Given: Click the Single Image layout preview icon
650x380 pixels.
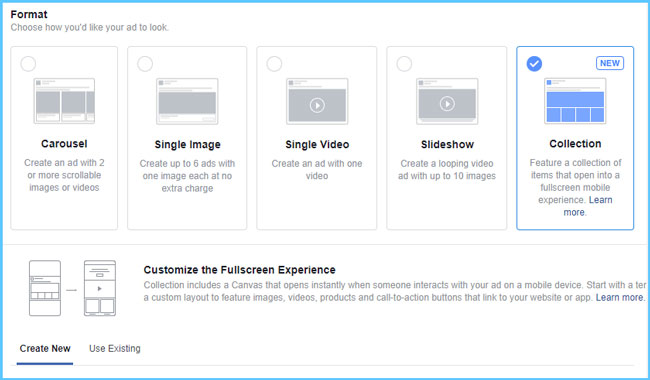Looking at the screenshot, I should pyautogui.click(x=187, y=101).
